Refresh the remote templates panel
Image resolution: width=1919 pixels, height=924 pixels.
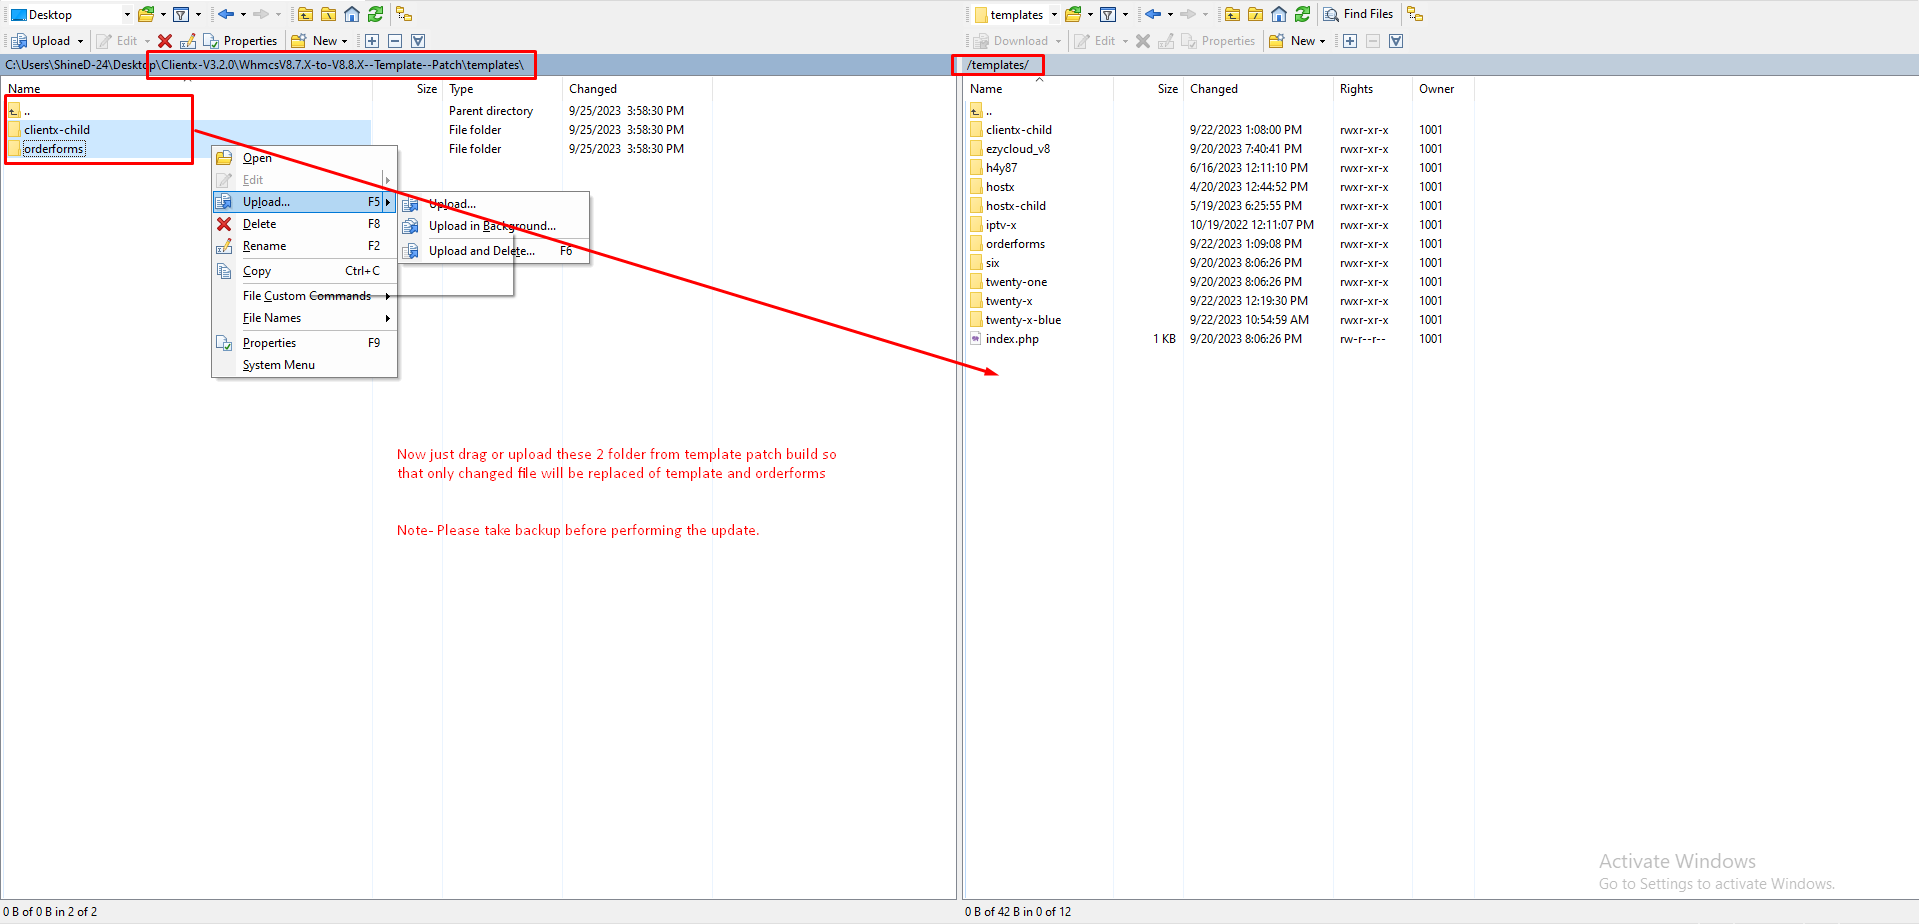(x=1302, y=14)
